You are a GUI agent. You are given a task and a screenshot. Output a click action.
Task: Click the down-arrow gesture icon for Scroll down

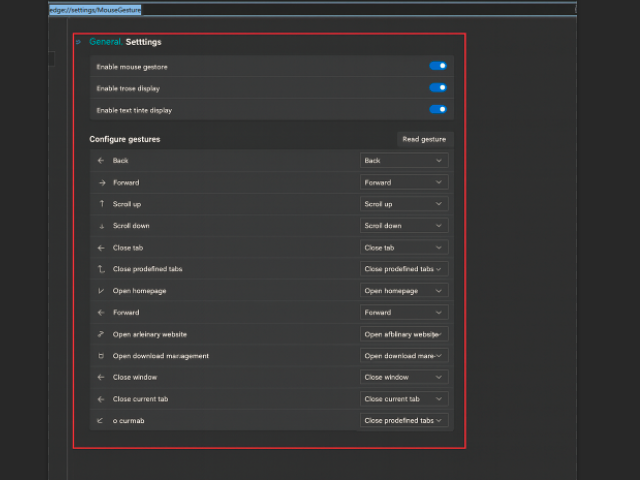coord(101,226)
